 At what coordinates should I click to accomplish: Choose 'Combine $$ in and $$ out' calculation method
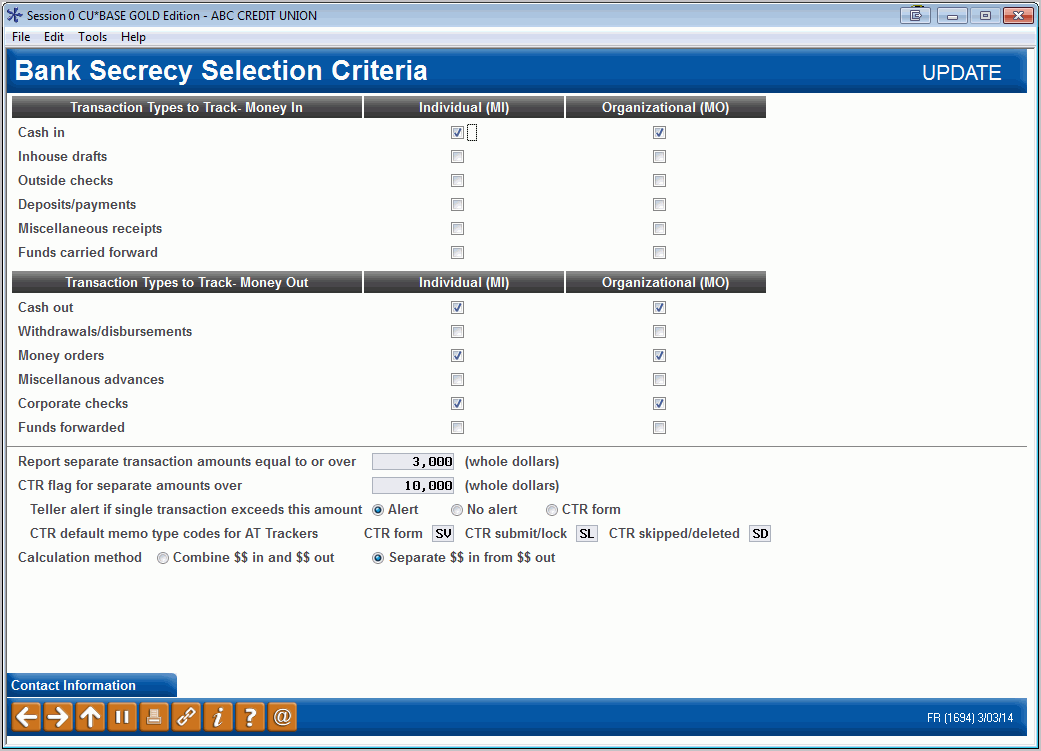pyautogui.click(x=163, y=558)
